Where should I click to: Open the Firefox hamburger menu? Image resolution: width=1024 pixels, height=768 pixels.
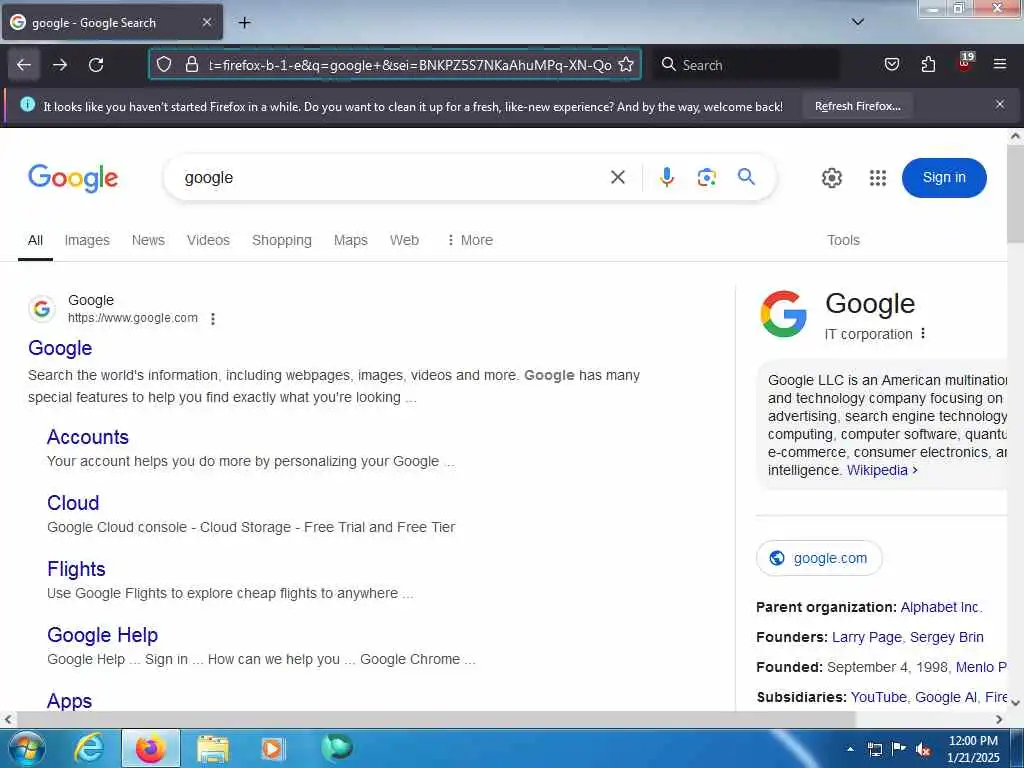click(1000, 64)
